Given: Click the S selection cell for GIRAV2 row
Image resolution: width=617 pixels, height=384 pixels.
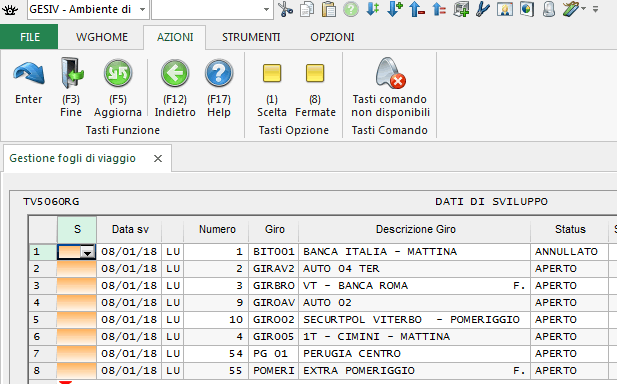Looking at the screenshot, I should coord(77,269).
